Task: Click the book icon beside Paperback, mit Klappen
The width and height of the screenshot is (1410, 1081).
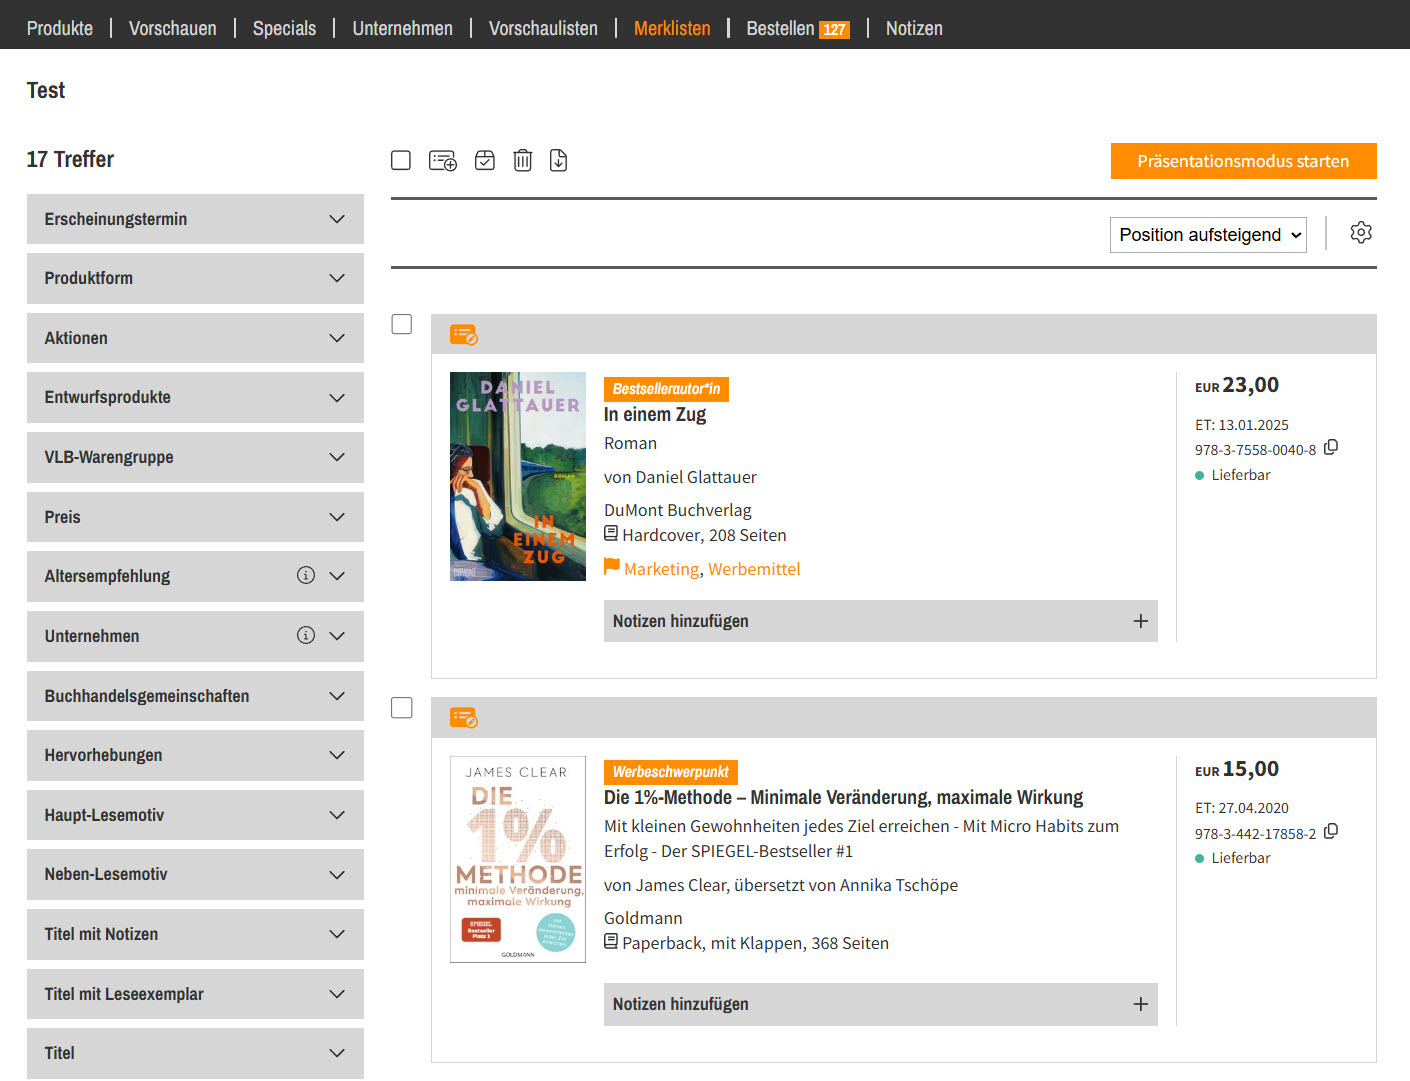Action: click(611, 942)
